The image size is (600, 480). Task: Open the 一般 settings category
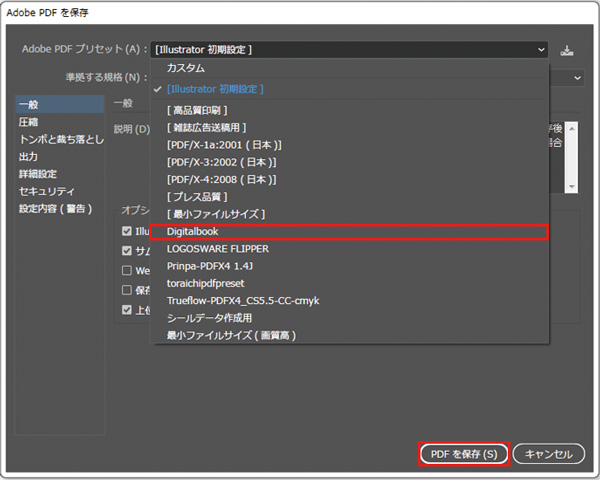(60, 104)
